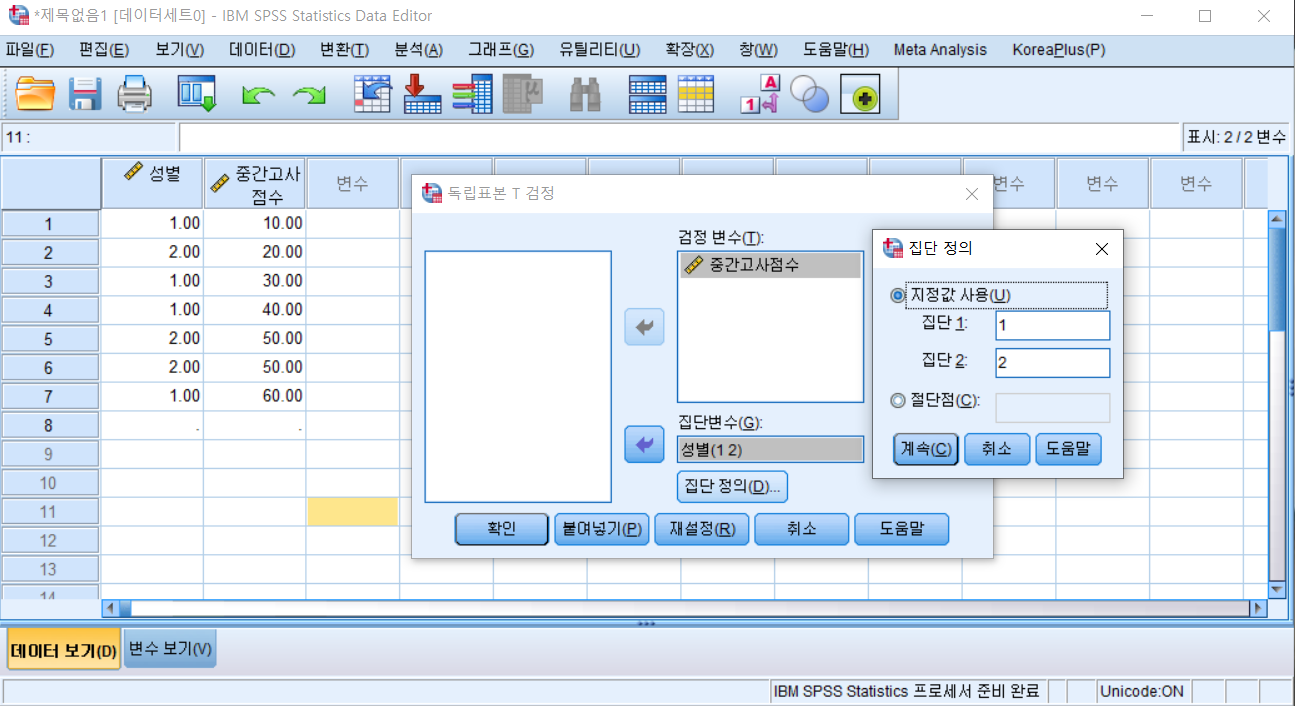Click the Run descriptive statistics icon
Viewport: 1295px width, 706px height.
523,95
